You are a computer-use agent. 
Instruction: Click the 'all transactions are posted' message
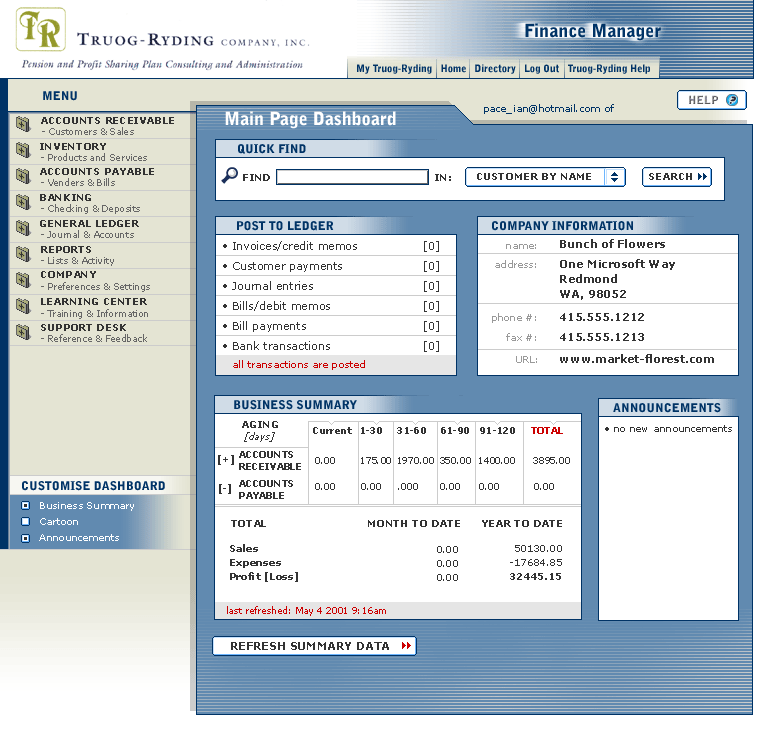[299, 364]
